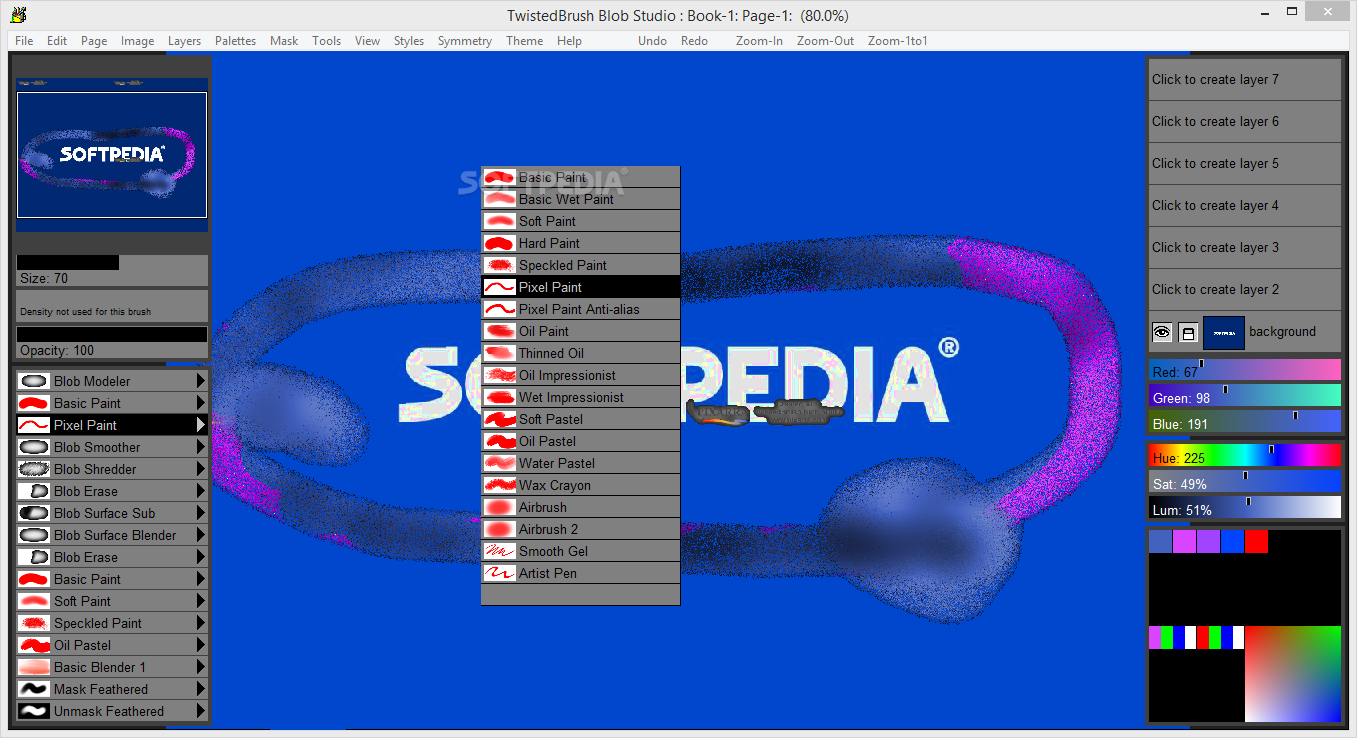This screenshot has width=1357, height=738.
Task: Choose the Basic Blender 1 tool icon
Action: [34, 667]
